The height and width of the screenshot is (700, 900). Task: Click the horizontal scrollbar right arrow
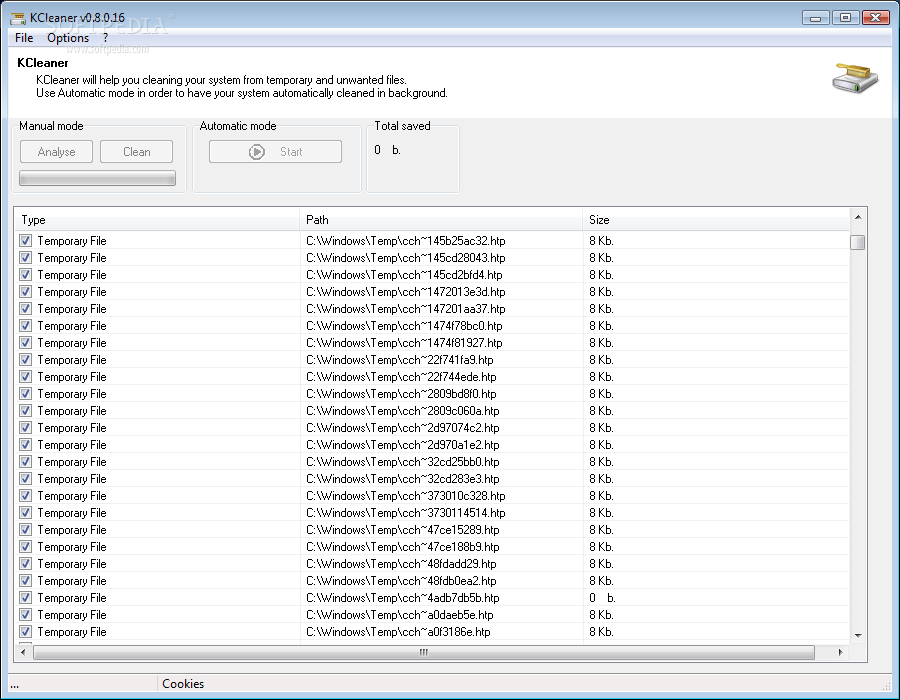tap(840, 652)
